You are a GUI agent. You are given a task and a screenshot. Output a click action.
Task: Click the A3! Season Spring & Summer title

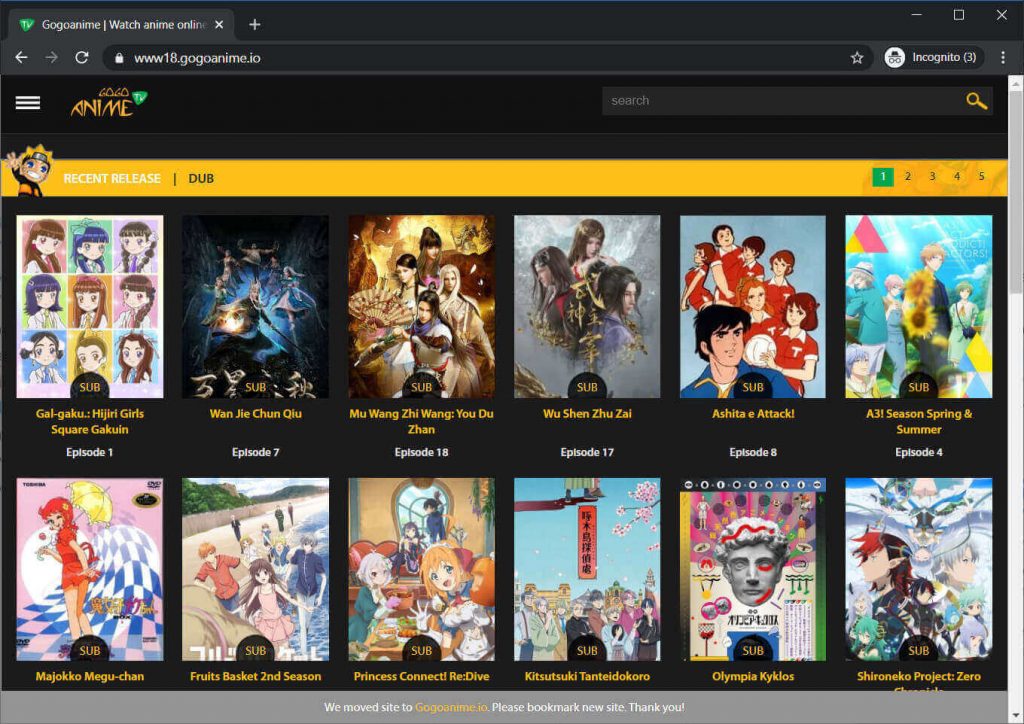click(x=919, y=421)
